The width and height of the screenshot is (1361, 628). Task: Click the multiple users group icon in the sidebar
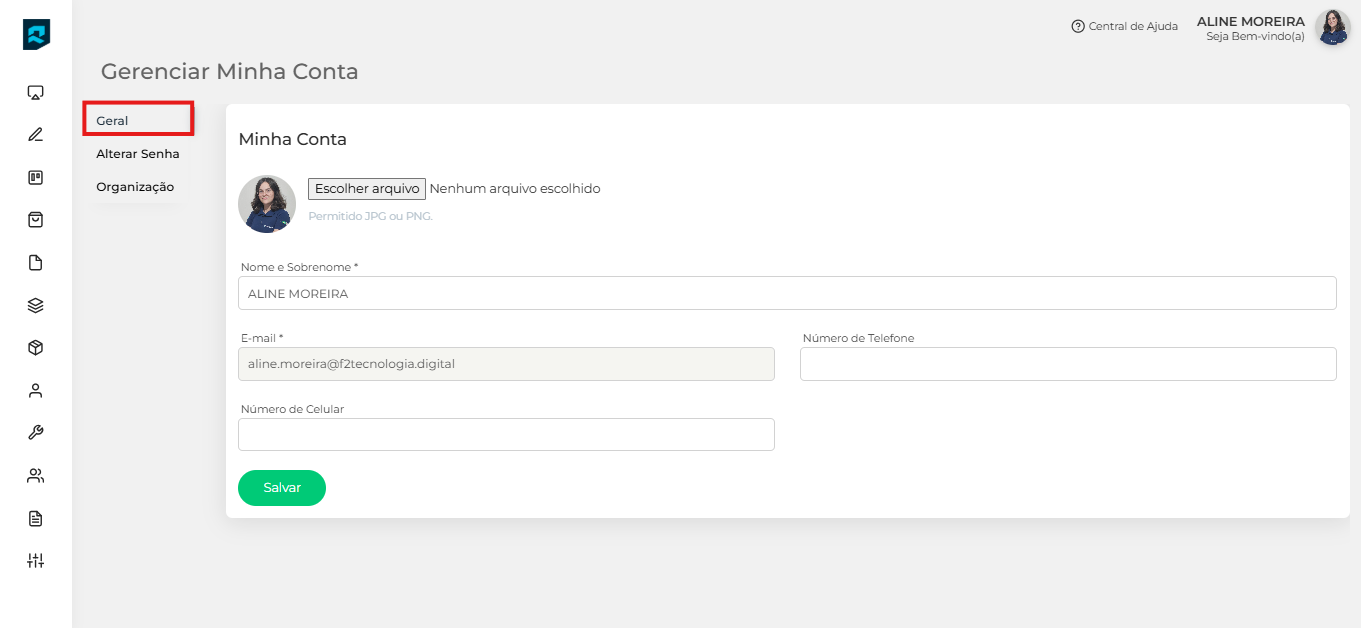36,476
